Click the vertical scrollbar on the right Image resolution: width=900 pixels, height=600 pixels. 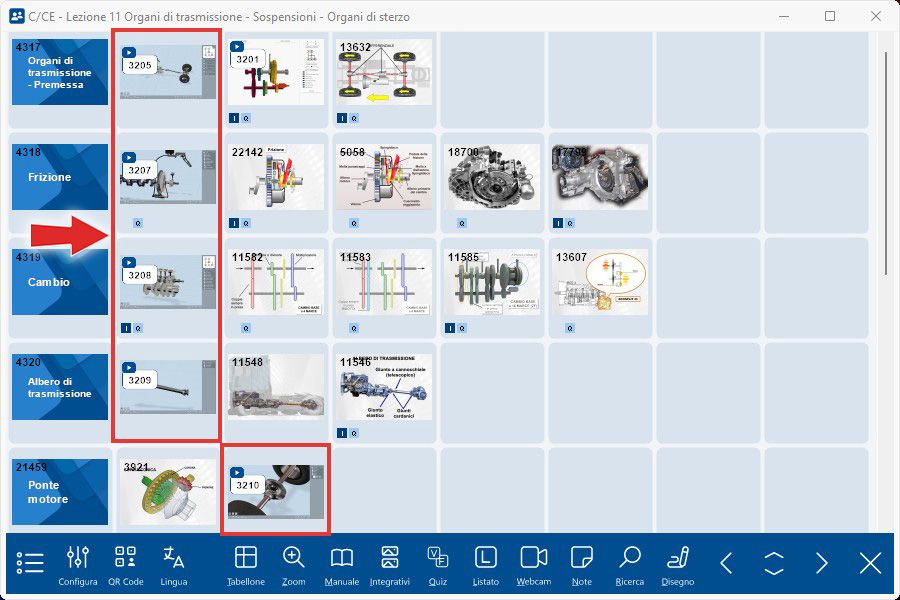coord(886,160)
